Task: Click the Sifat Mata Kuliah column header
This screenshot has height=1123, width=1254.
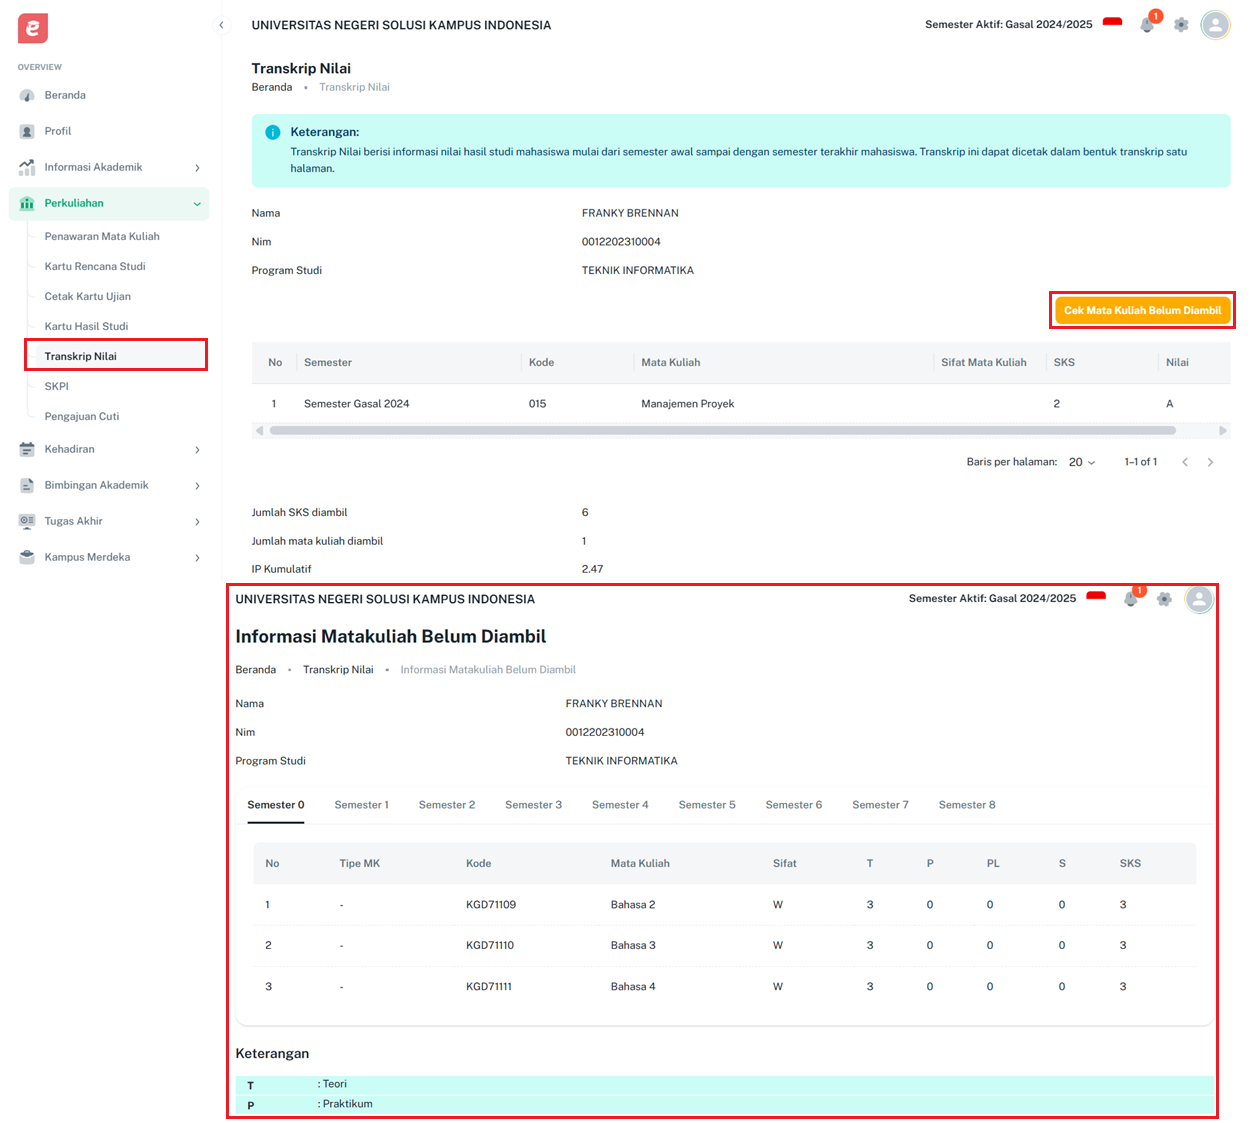Action: pyautogui.click(x=984, y=363)
